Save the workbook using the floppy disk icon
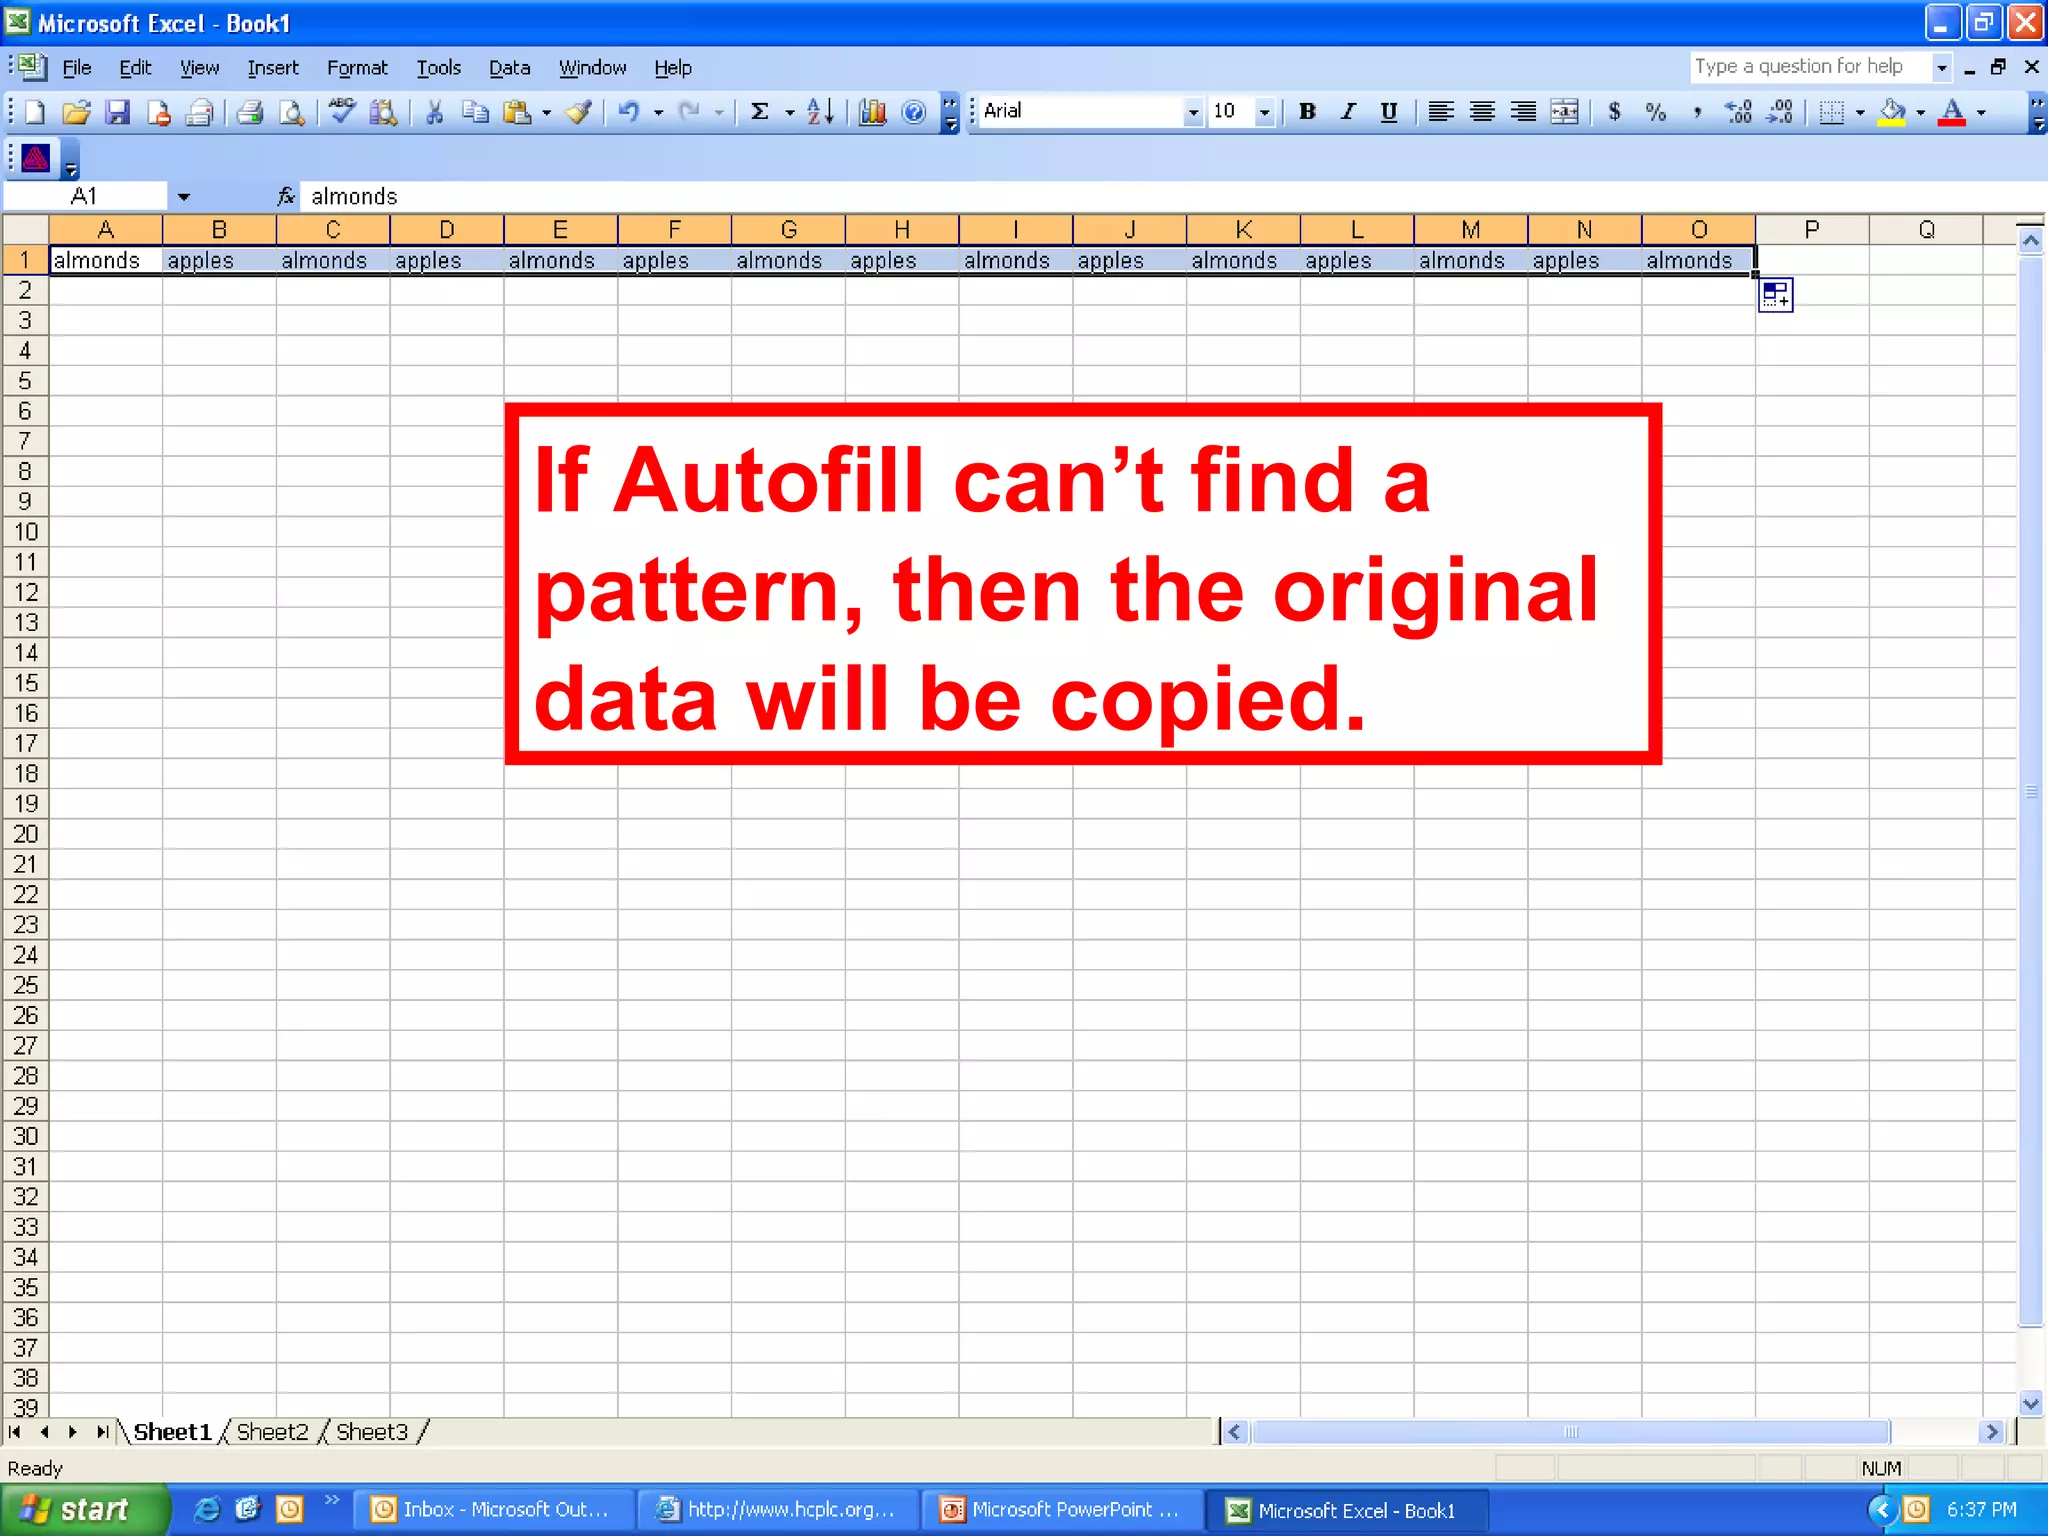Screen dimensions: 2048x1536 tap(118, 112)
